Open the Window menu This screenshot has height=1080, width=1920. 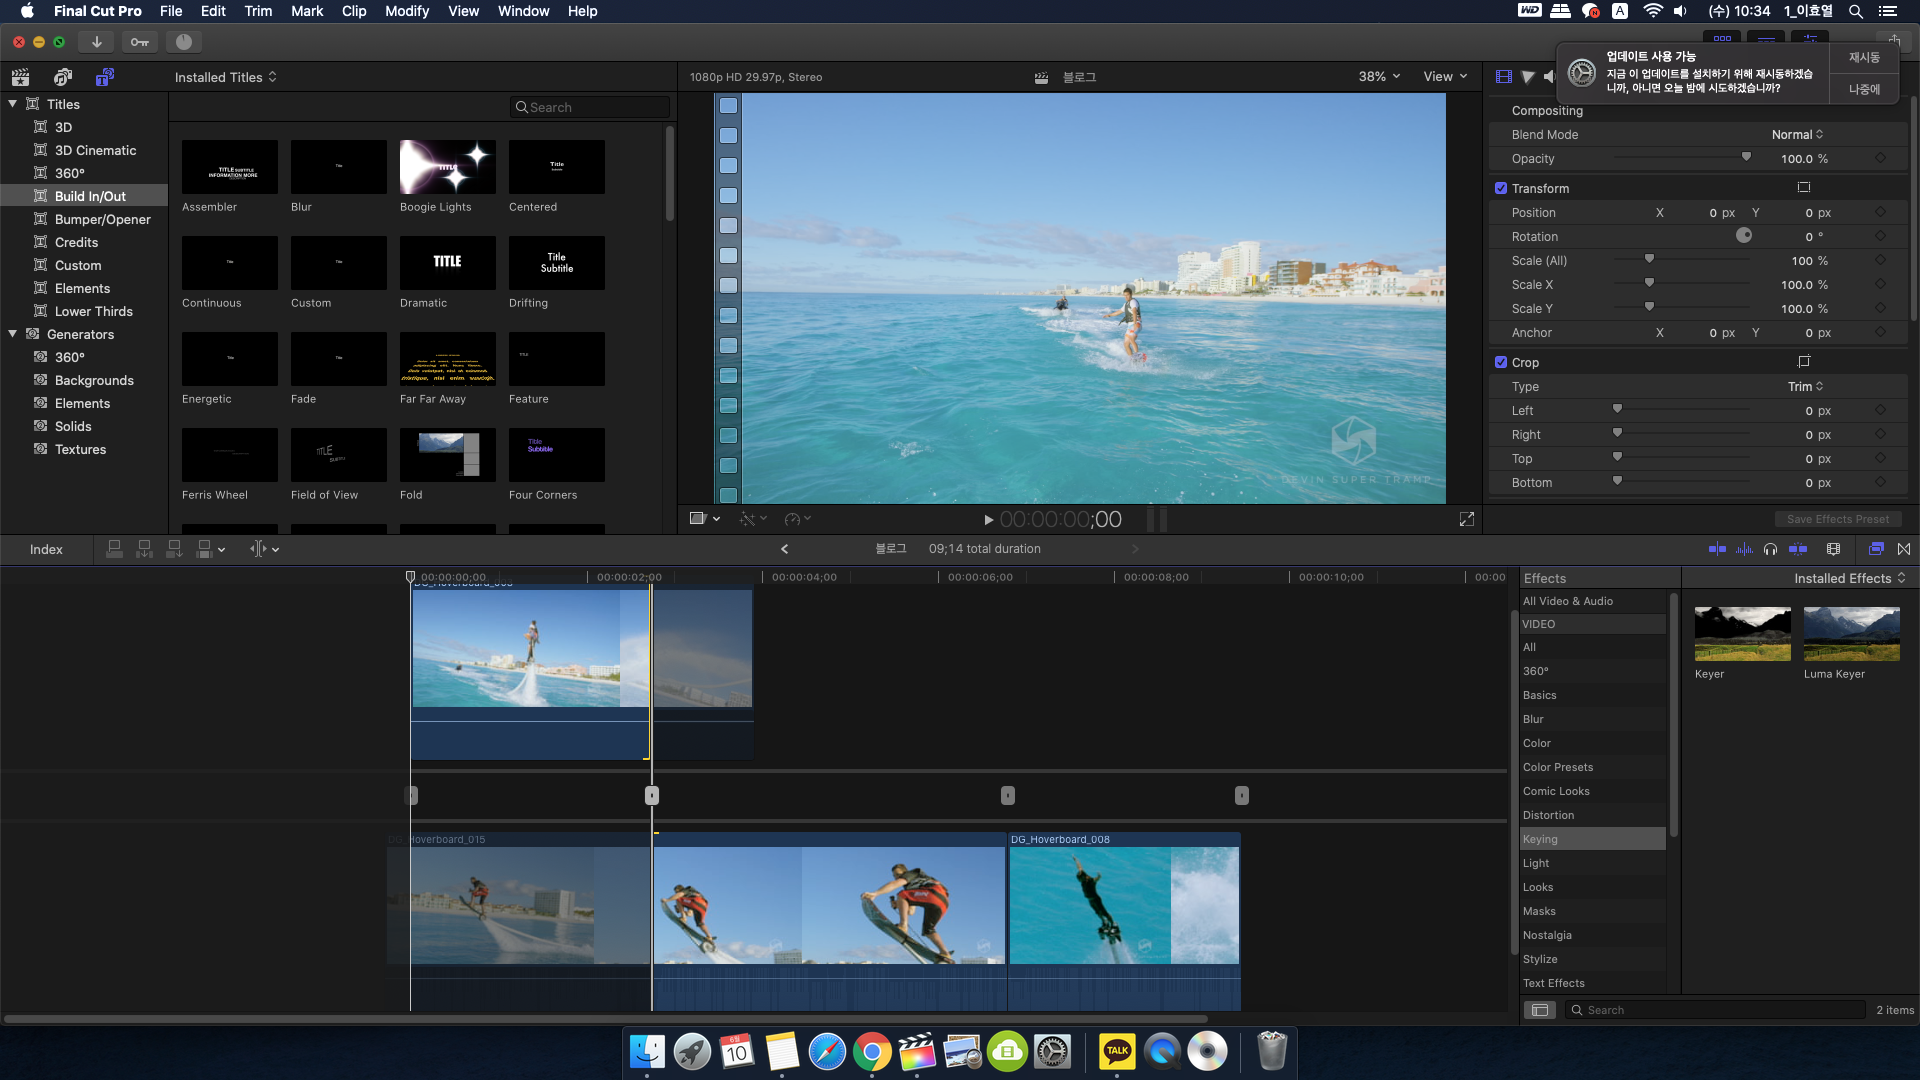coord(524,11)
